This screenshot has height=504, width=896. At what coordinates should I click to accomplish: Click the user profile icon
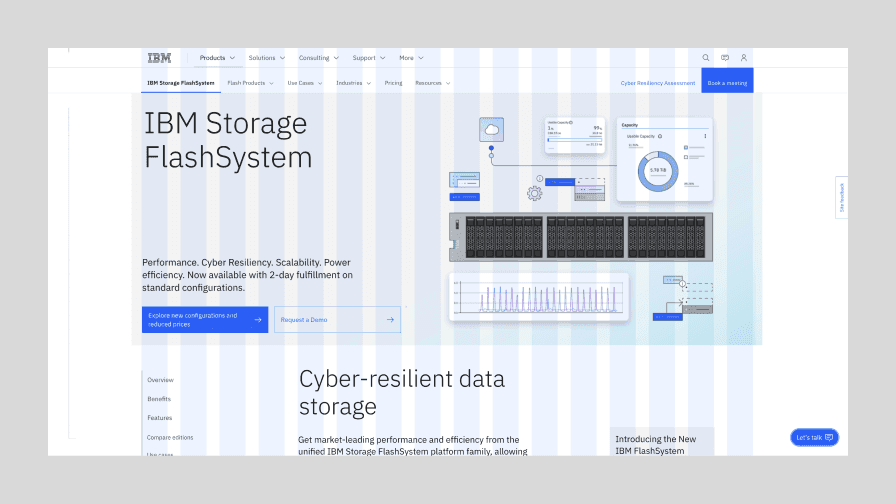(744, 58)
